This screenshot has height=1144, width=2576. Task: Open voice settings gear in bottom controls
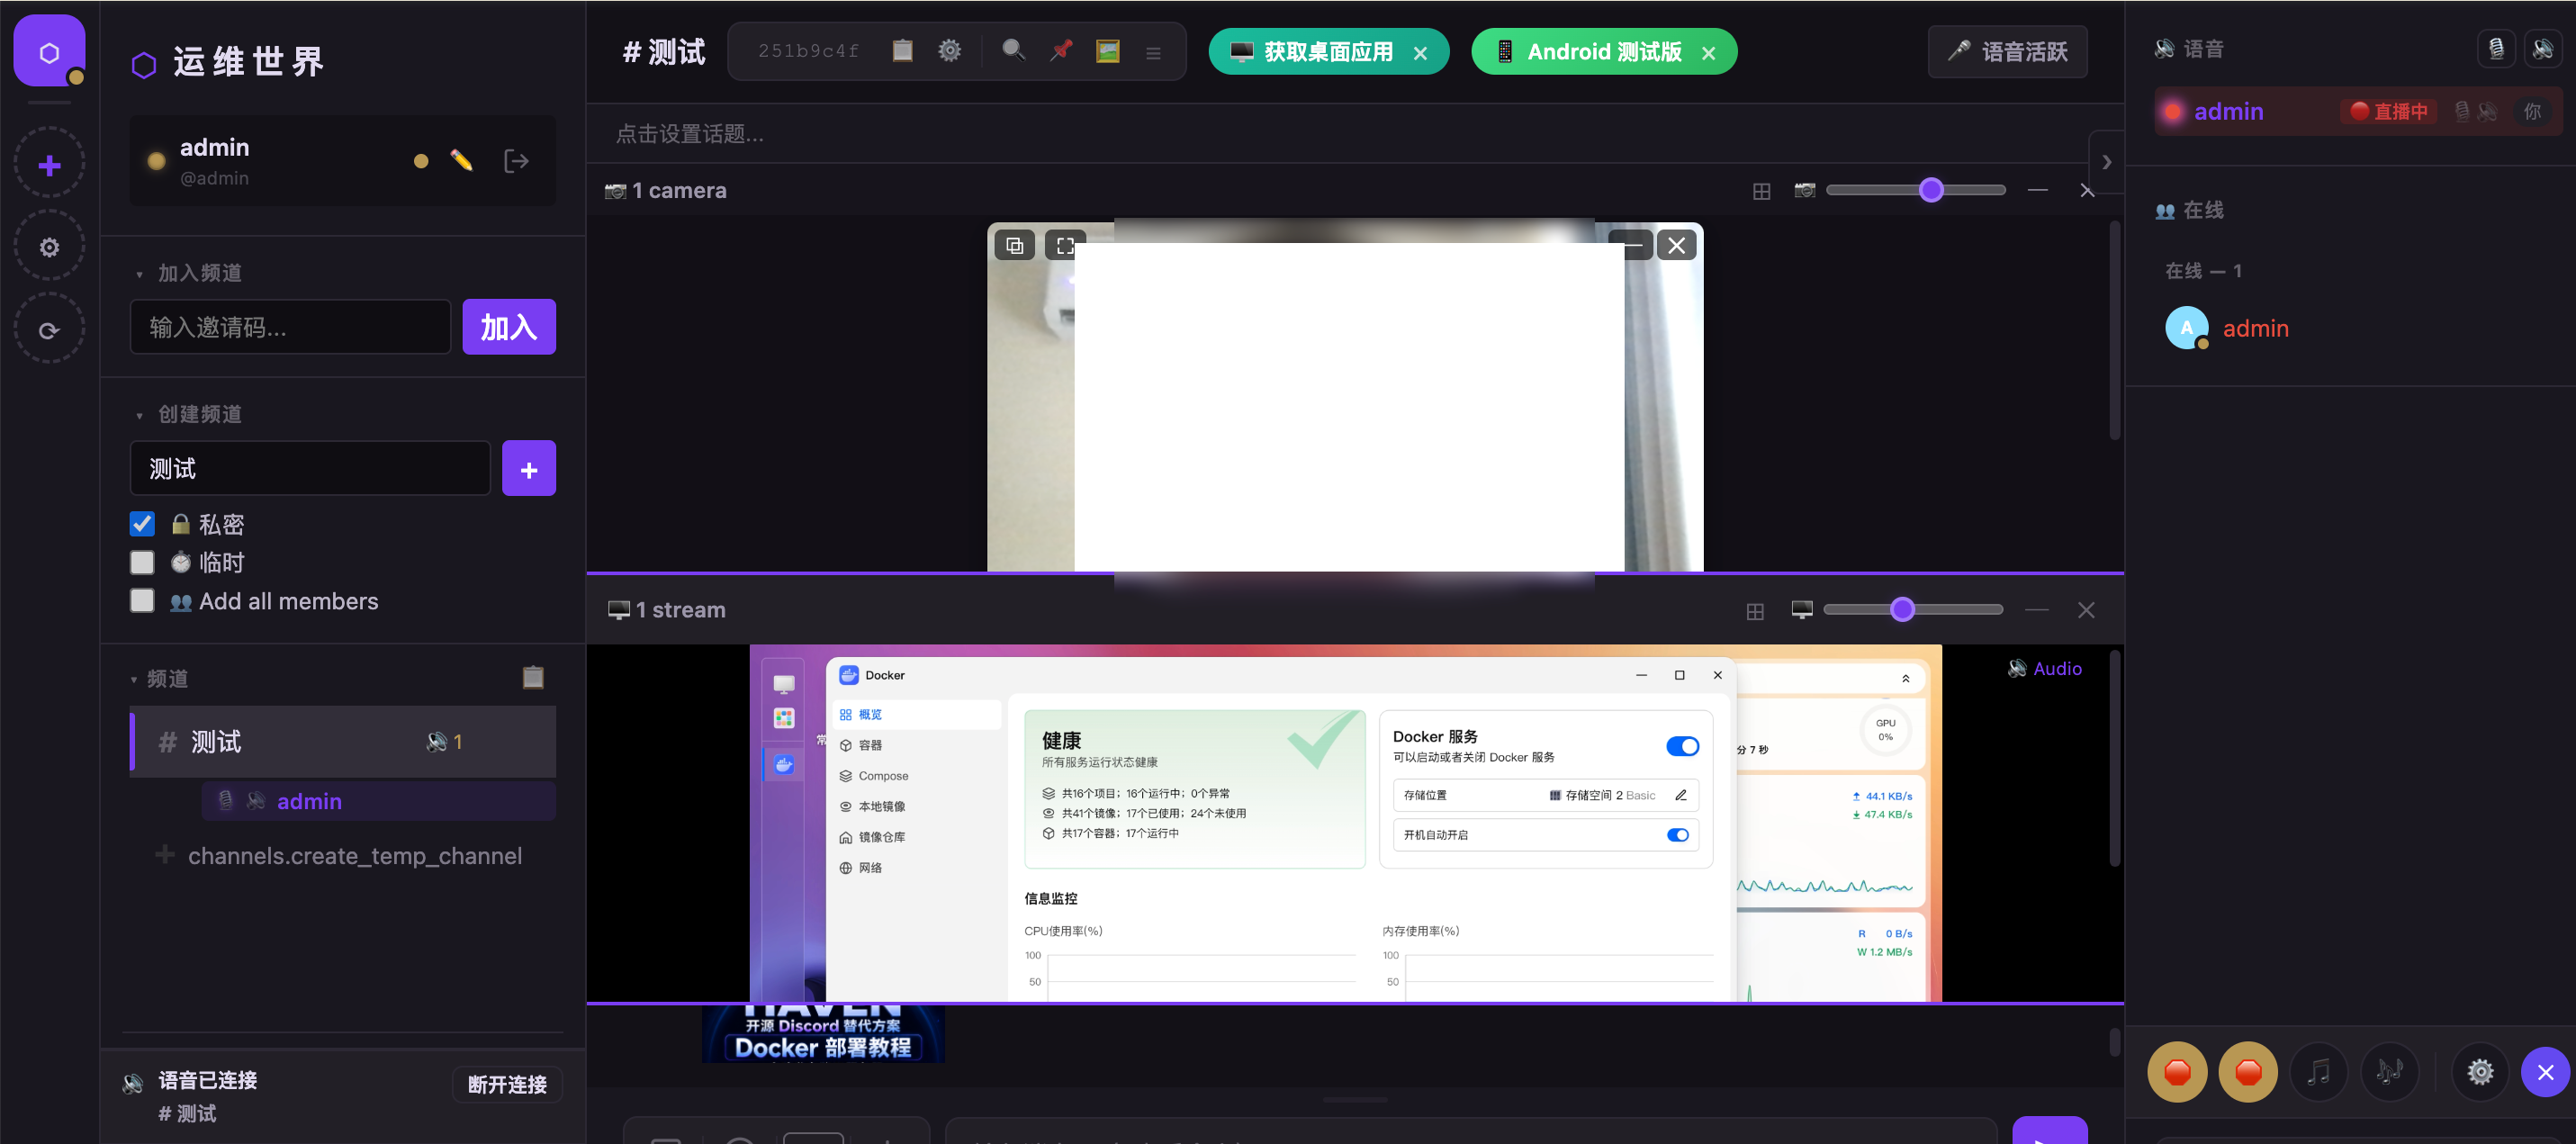[x=2480, y=1072]
